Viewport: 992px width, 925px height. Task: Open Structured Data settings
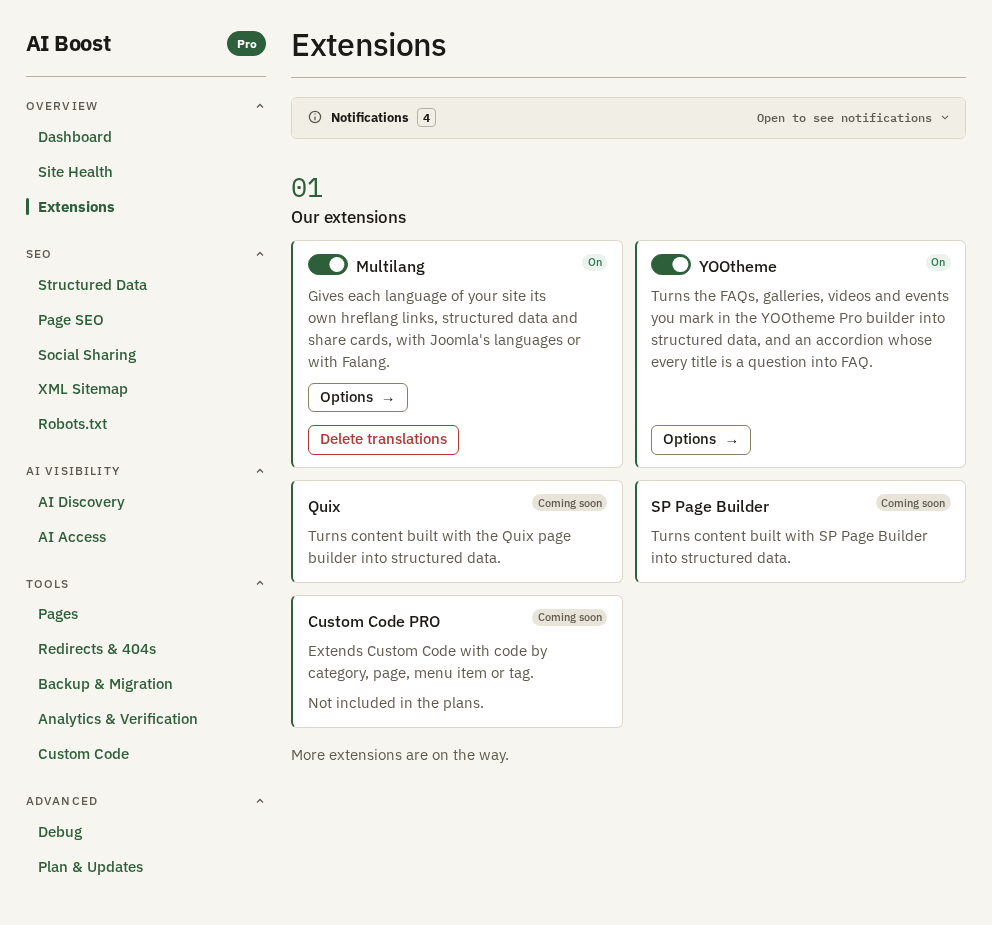[92, 285]
